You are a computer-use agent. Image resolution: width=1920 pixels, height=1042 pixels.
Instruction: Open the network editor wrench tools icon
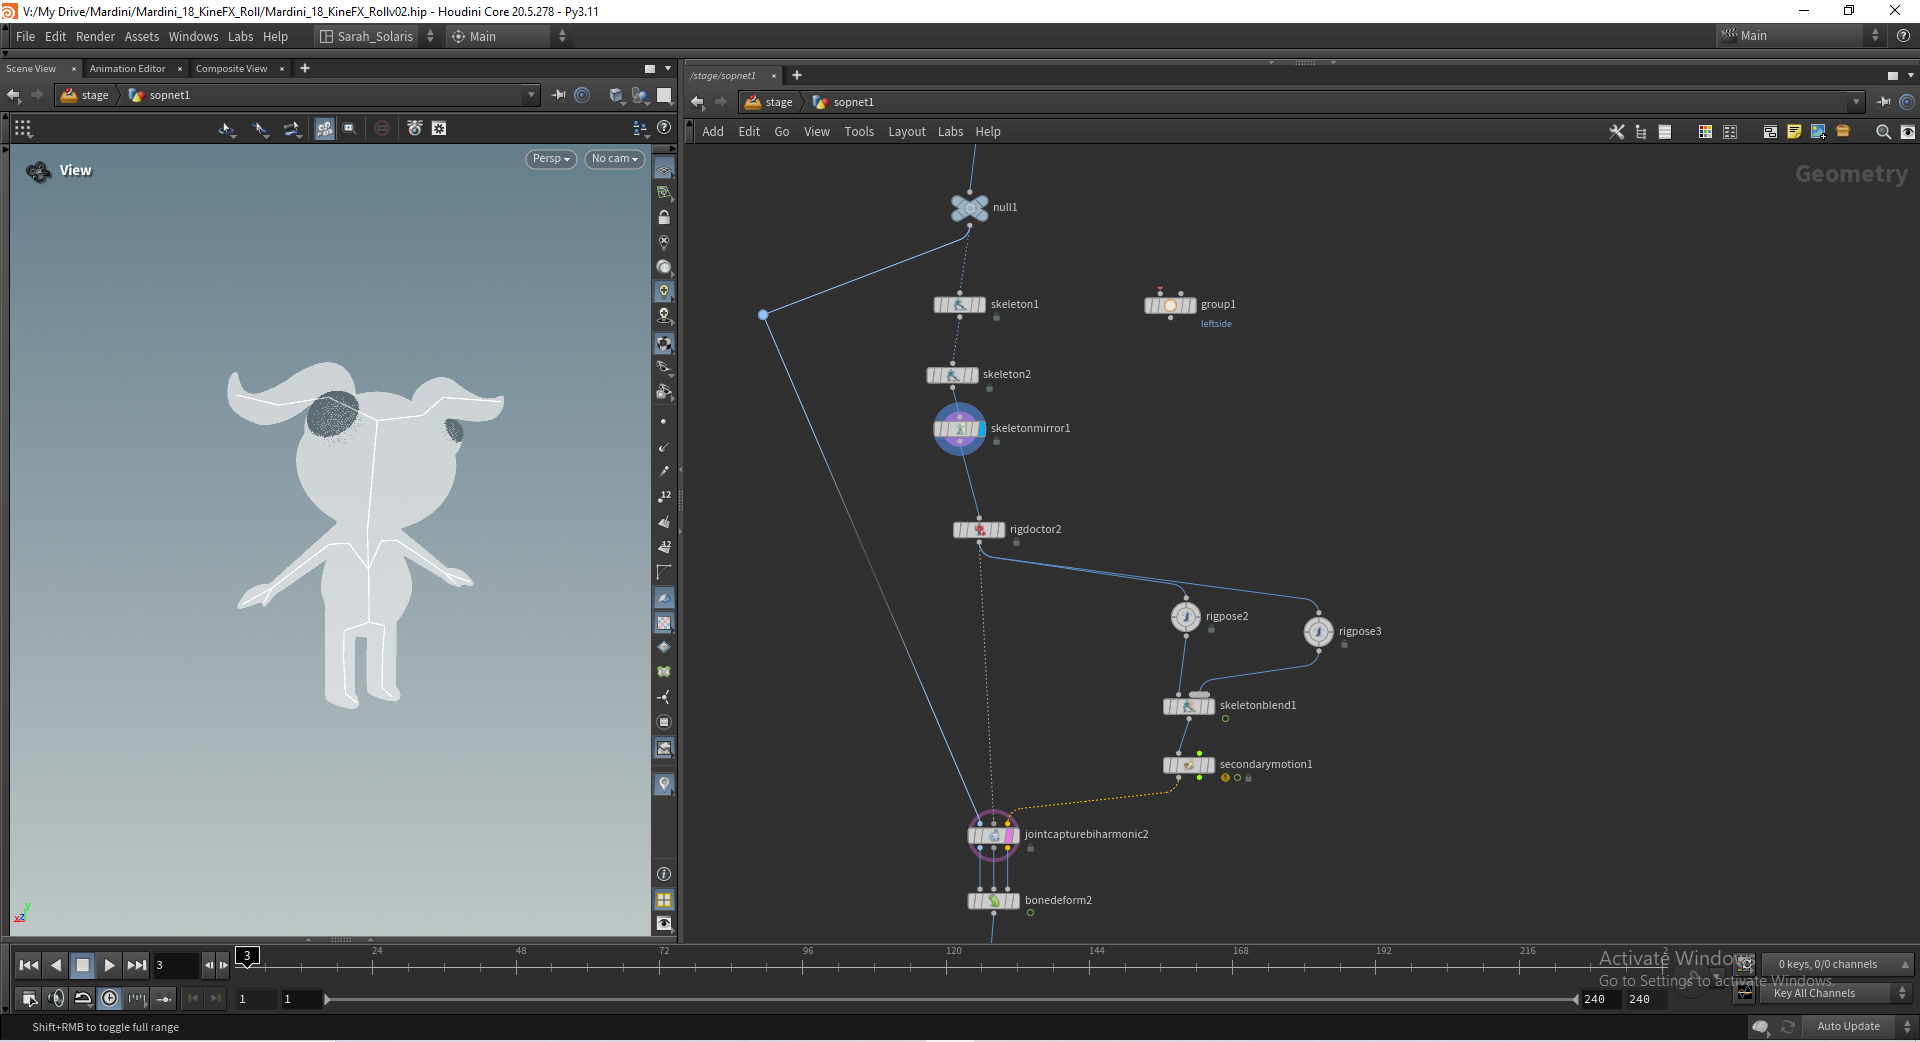[x=1616, y=132]
